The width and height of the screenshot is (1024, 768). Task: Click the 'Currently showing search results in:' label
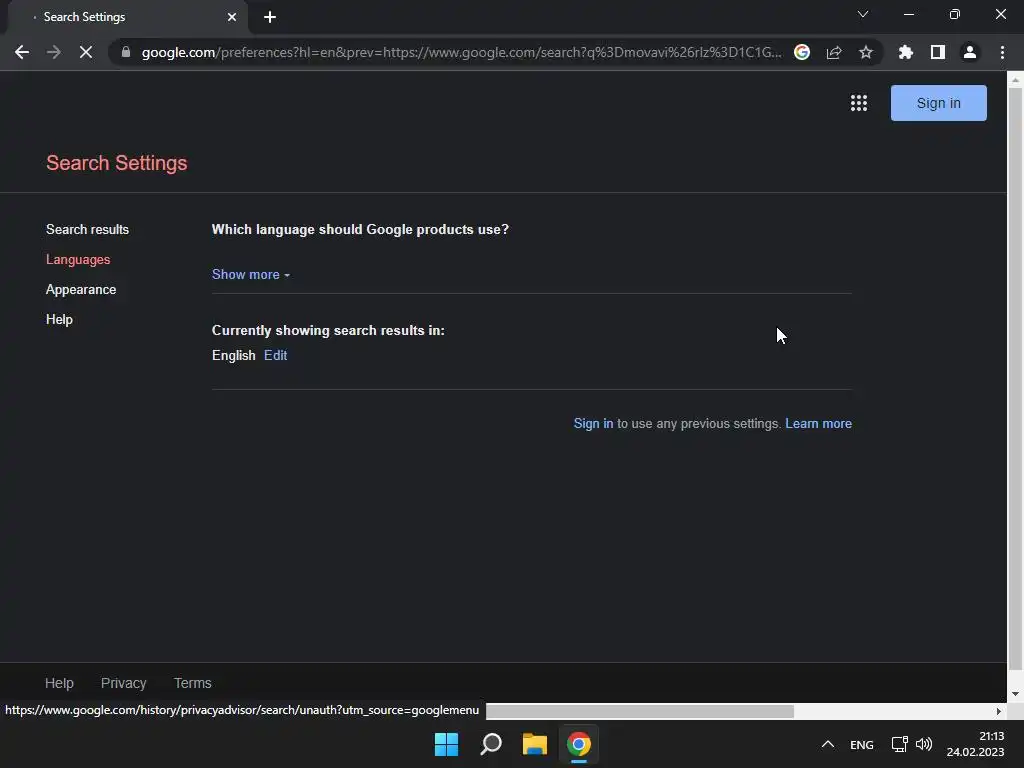point(328,330)
